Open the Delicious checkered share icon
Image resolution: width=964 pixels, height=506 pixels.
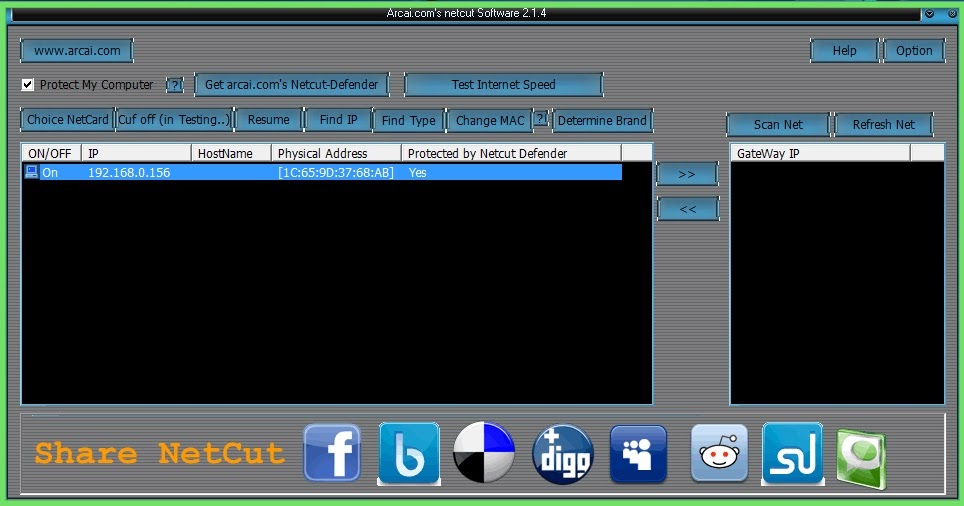484,453
